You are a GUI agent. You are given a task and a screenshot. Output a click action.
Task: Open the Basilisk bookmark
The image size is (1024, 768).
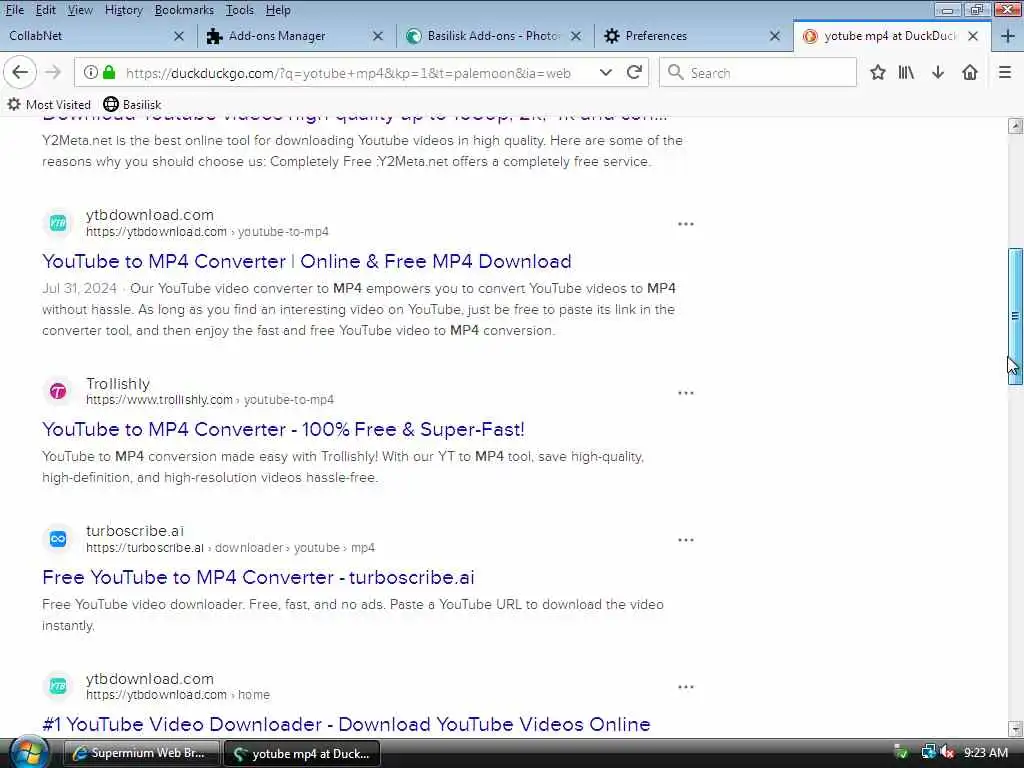tap(132, 104)
